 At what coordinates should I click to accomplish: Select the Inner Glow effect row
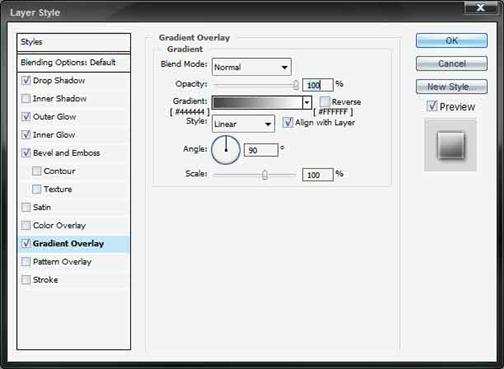pyautogui.click(x=73, y=135)
